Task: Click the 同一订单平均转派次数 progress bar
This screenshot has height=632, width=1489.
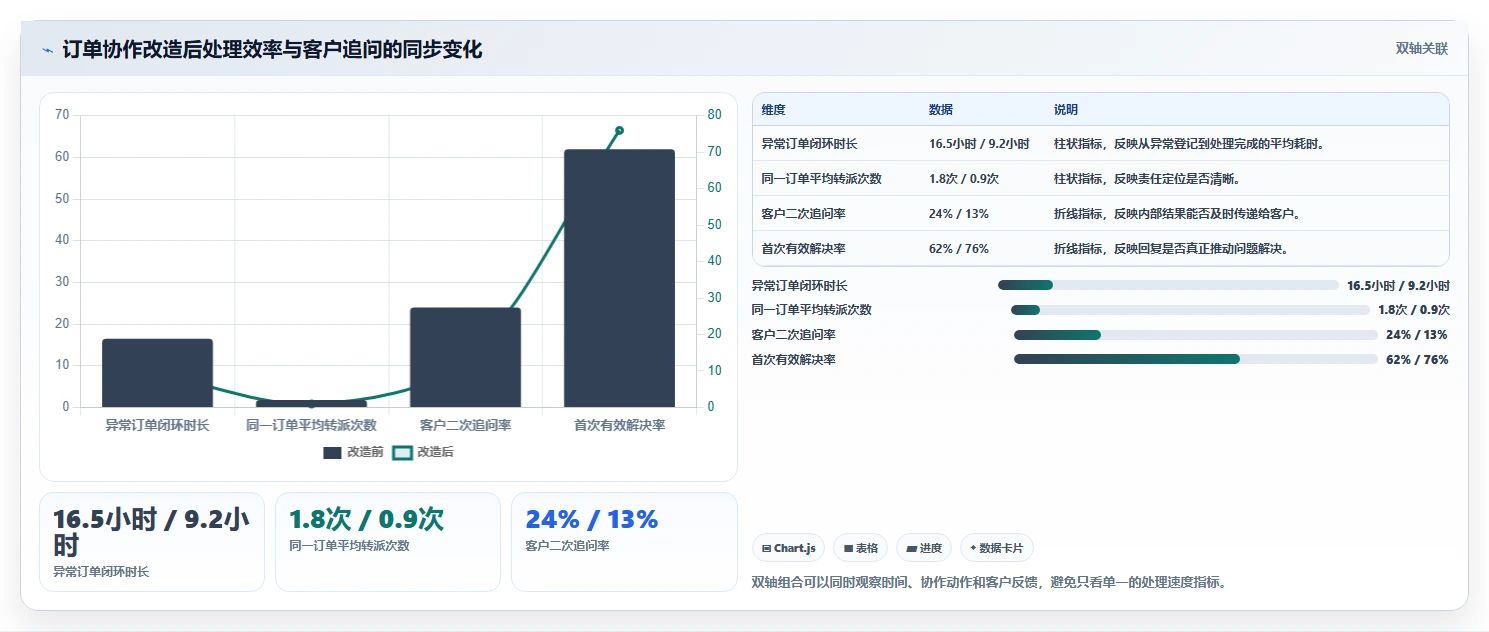Action: [1190, 310]
